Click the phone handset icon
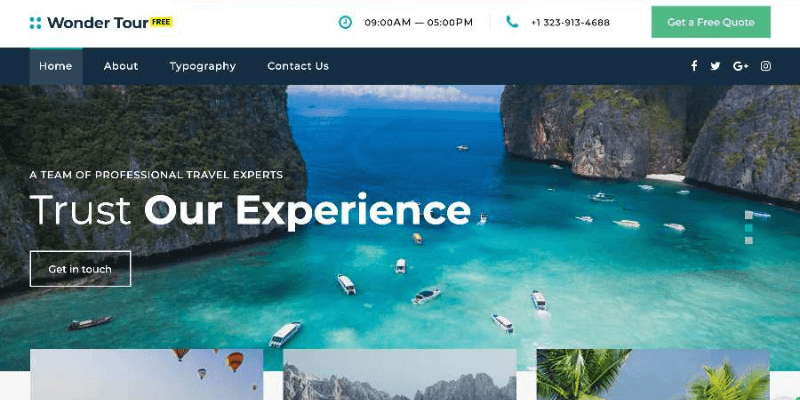Screen dimensions: 800x400 pyautogui.click(x=512, y=22)
